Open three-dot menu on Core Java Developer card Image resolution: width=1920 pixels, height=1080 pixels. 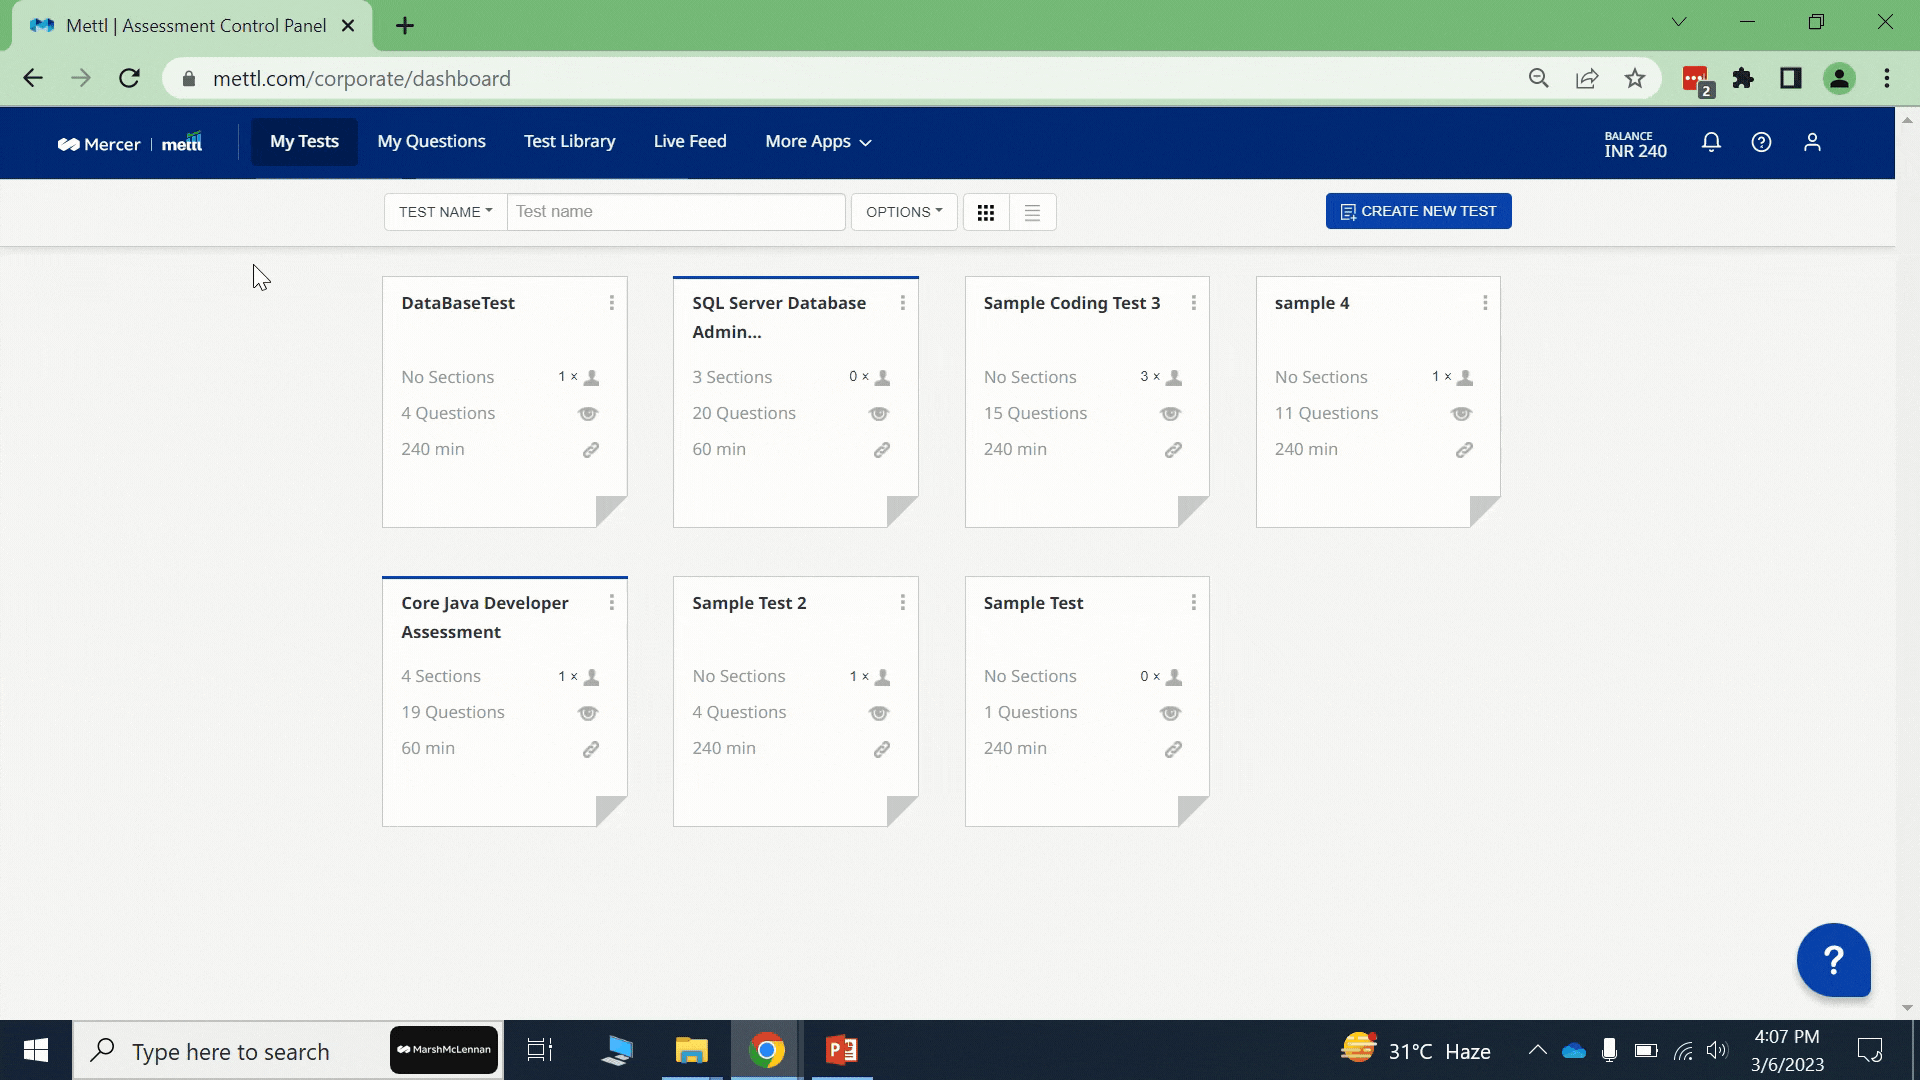coord(612,602)
